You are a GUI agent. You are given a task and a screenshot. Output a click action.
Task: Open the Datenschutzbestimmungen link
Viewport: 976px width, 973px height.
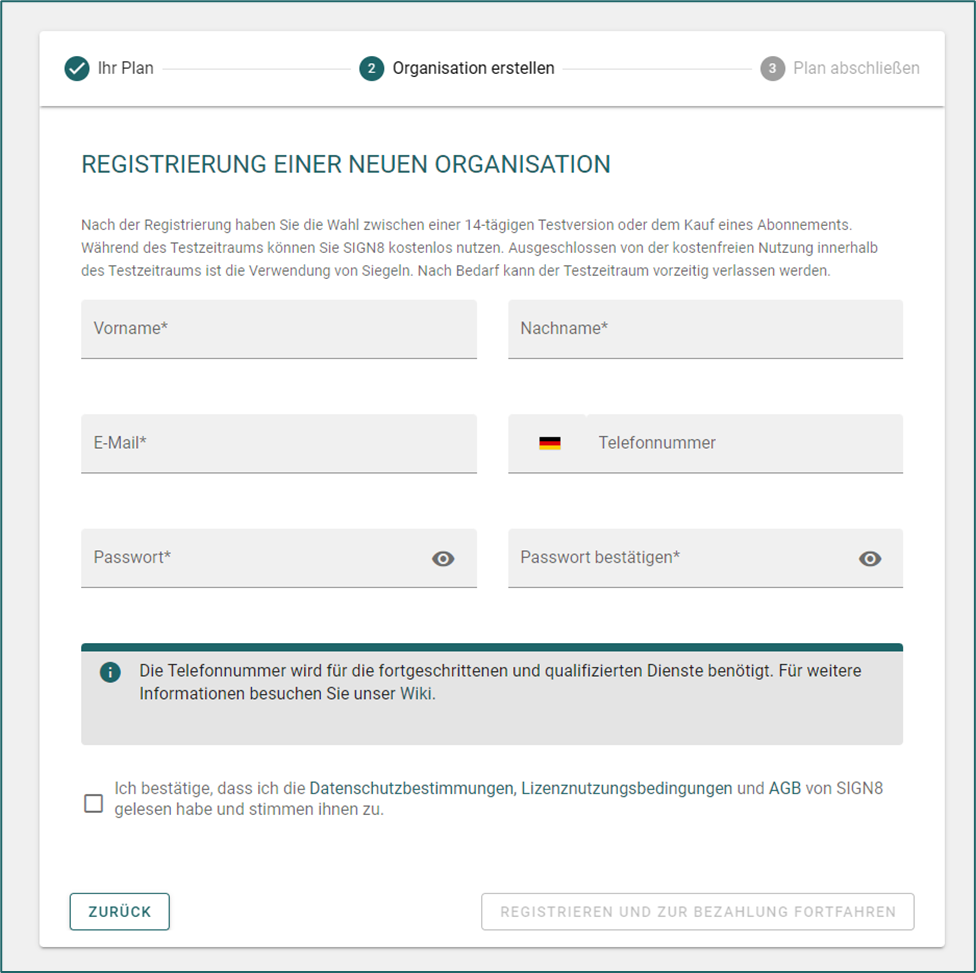411,788
